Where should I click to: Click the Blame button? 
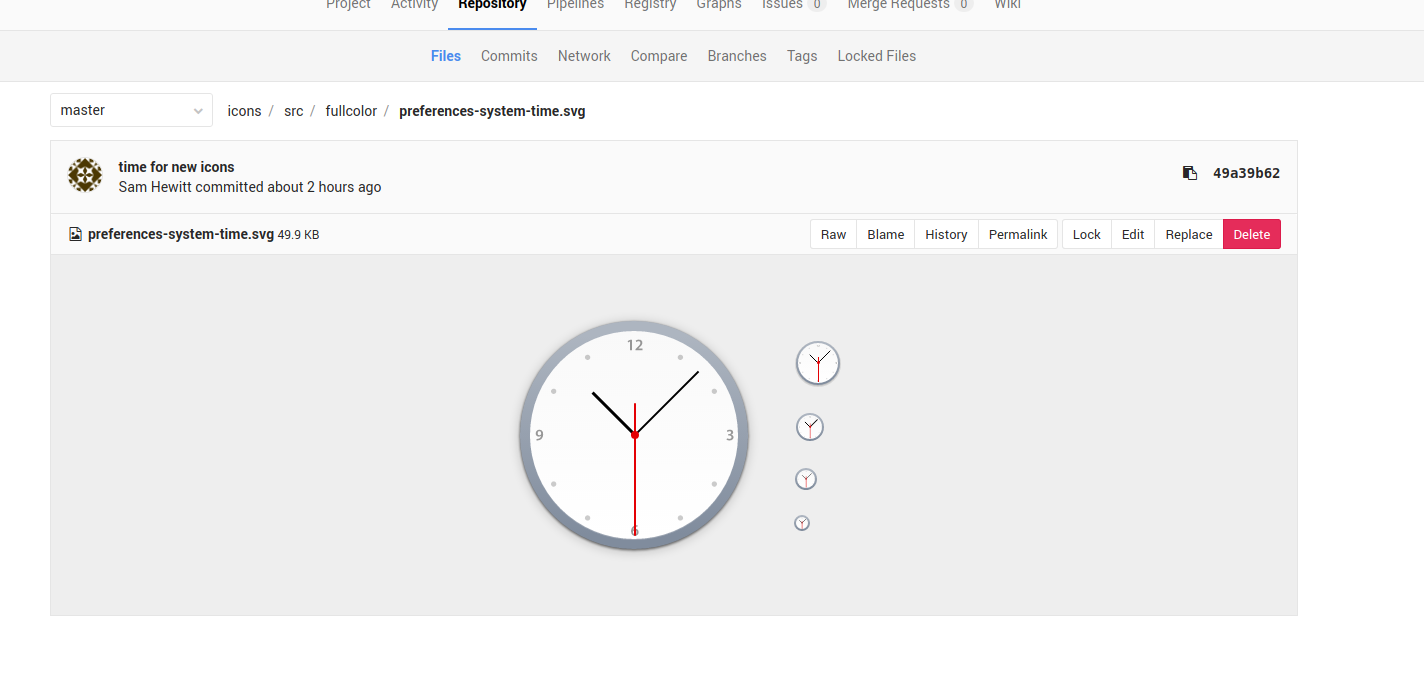coord(886,234)
